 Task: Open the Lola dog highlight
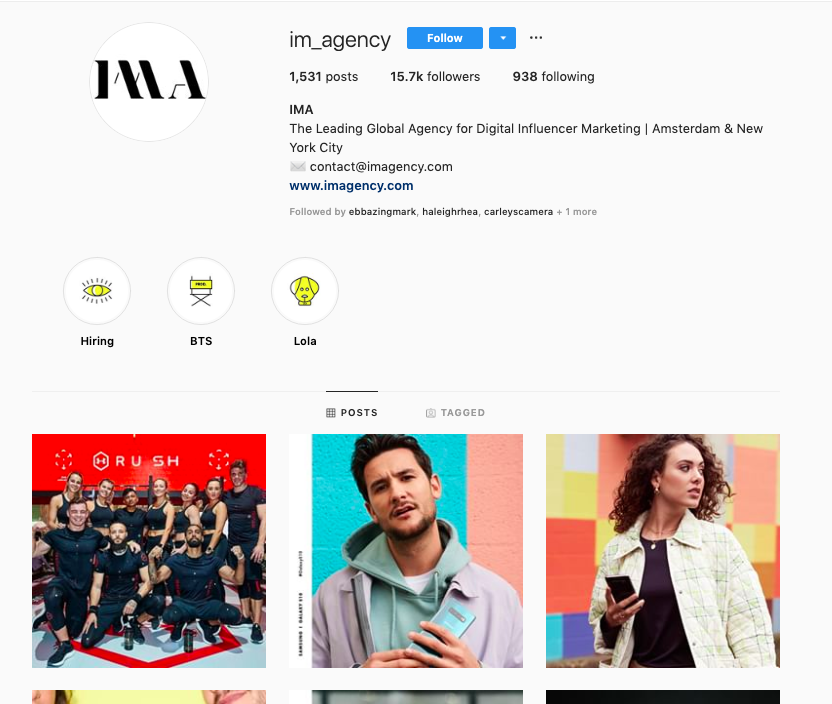point(305,291)
